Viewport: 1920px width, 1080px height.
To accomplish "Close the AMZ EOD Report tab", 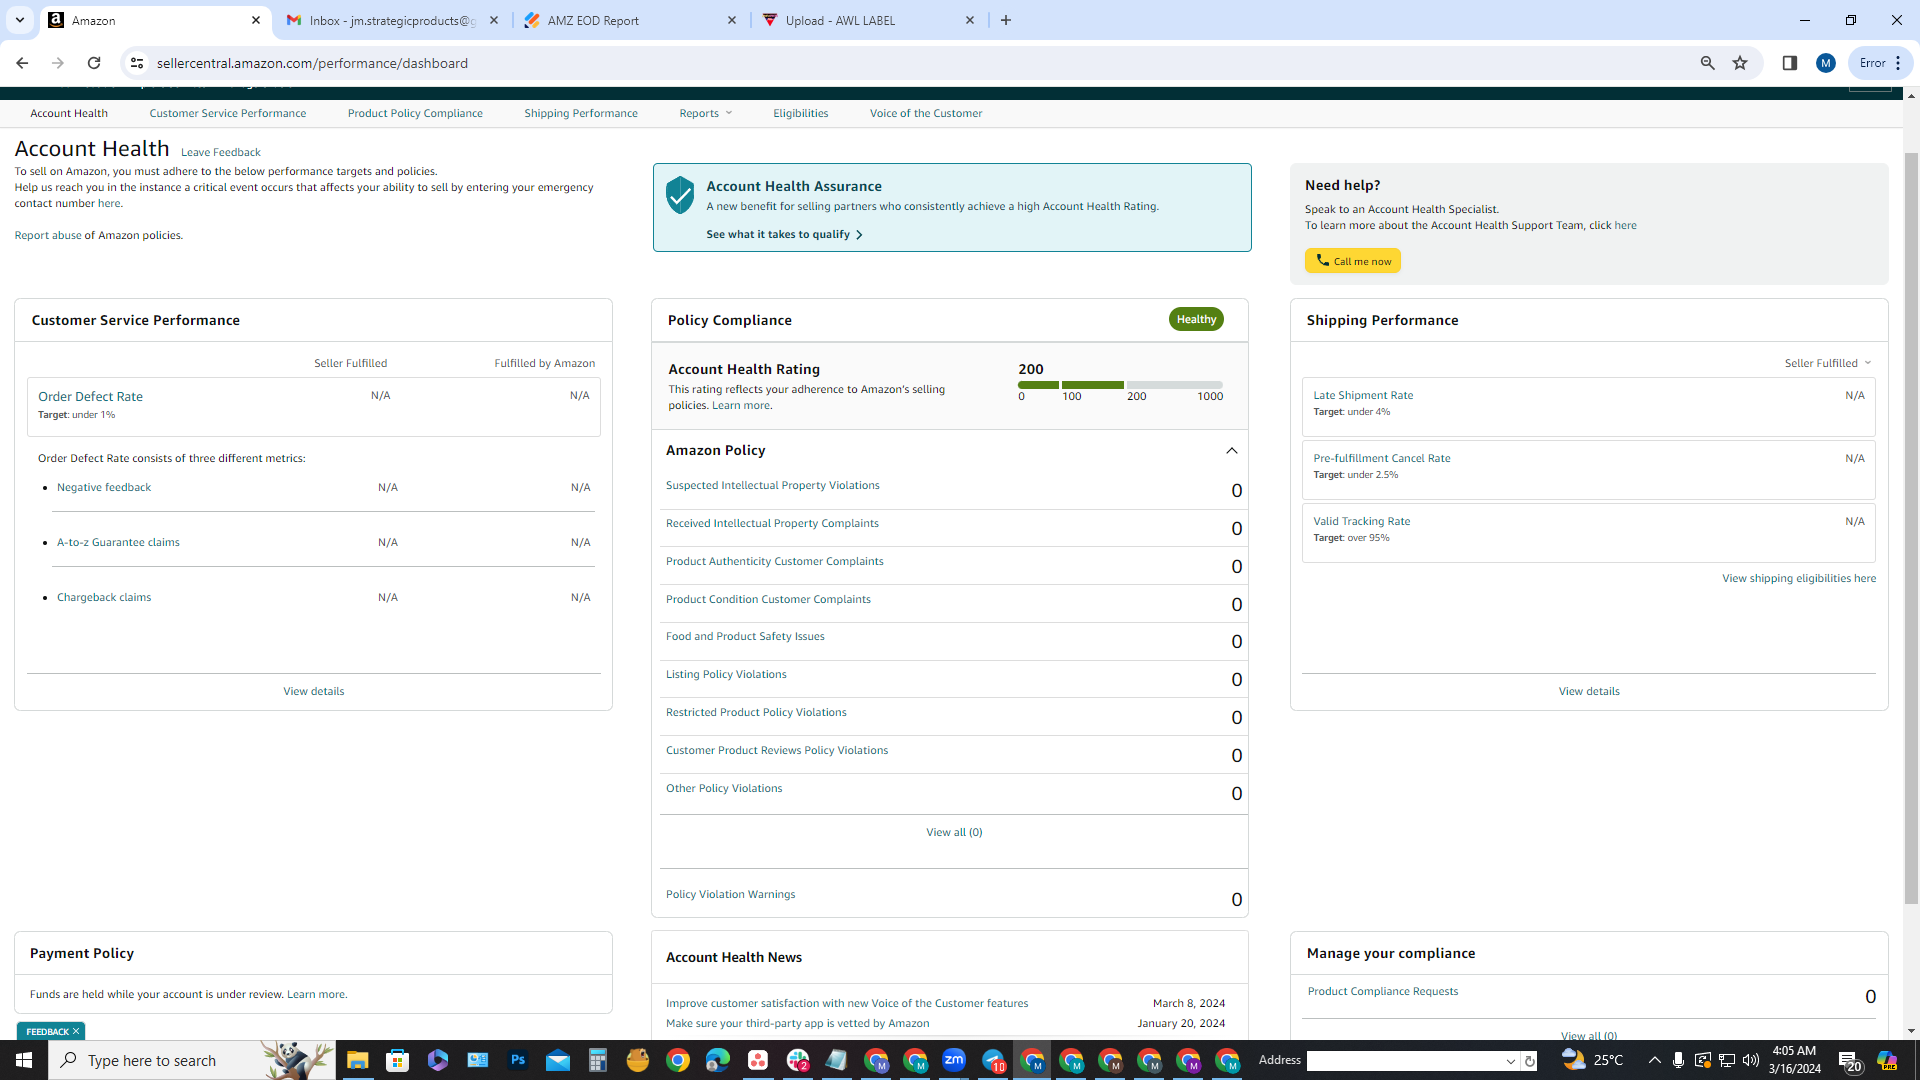I will (732, 20).
